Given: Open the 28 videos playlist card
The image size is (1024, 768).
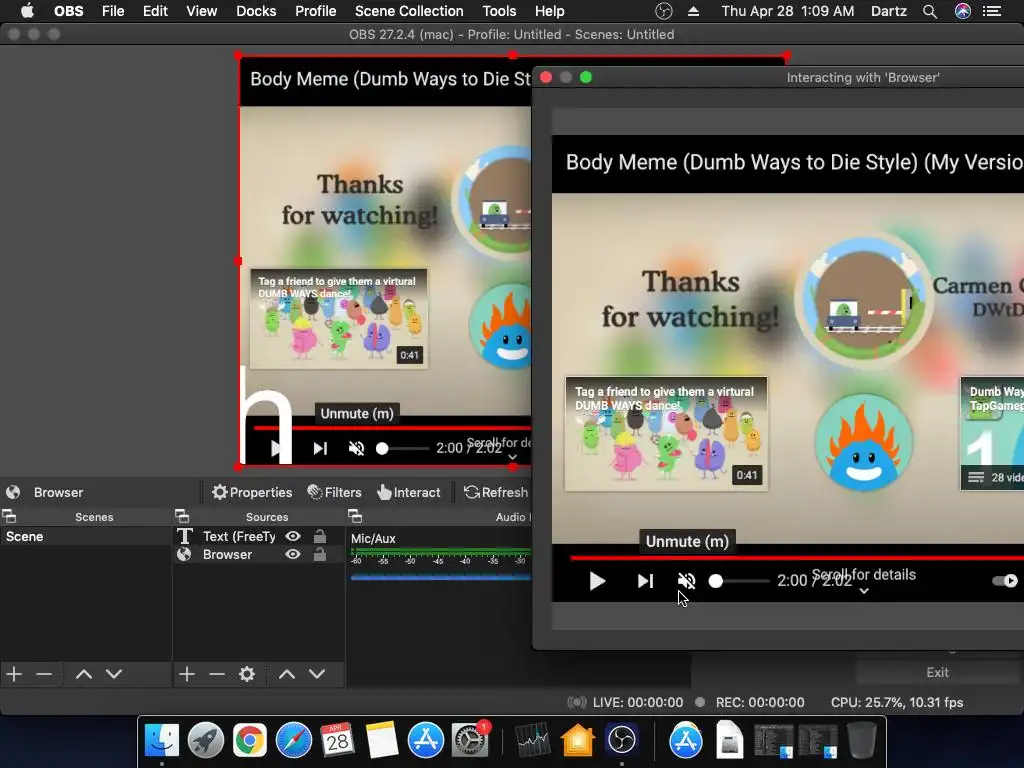Looking at the screenshot, I should (x=993, y=434).
